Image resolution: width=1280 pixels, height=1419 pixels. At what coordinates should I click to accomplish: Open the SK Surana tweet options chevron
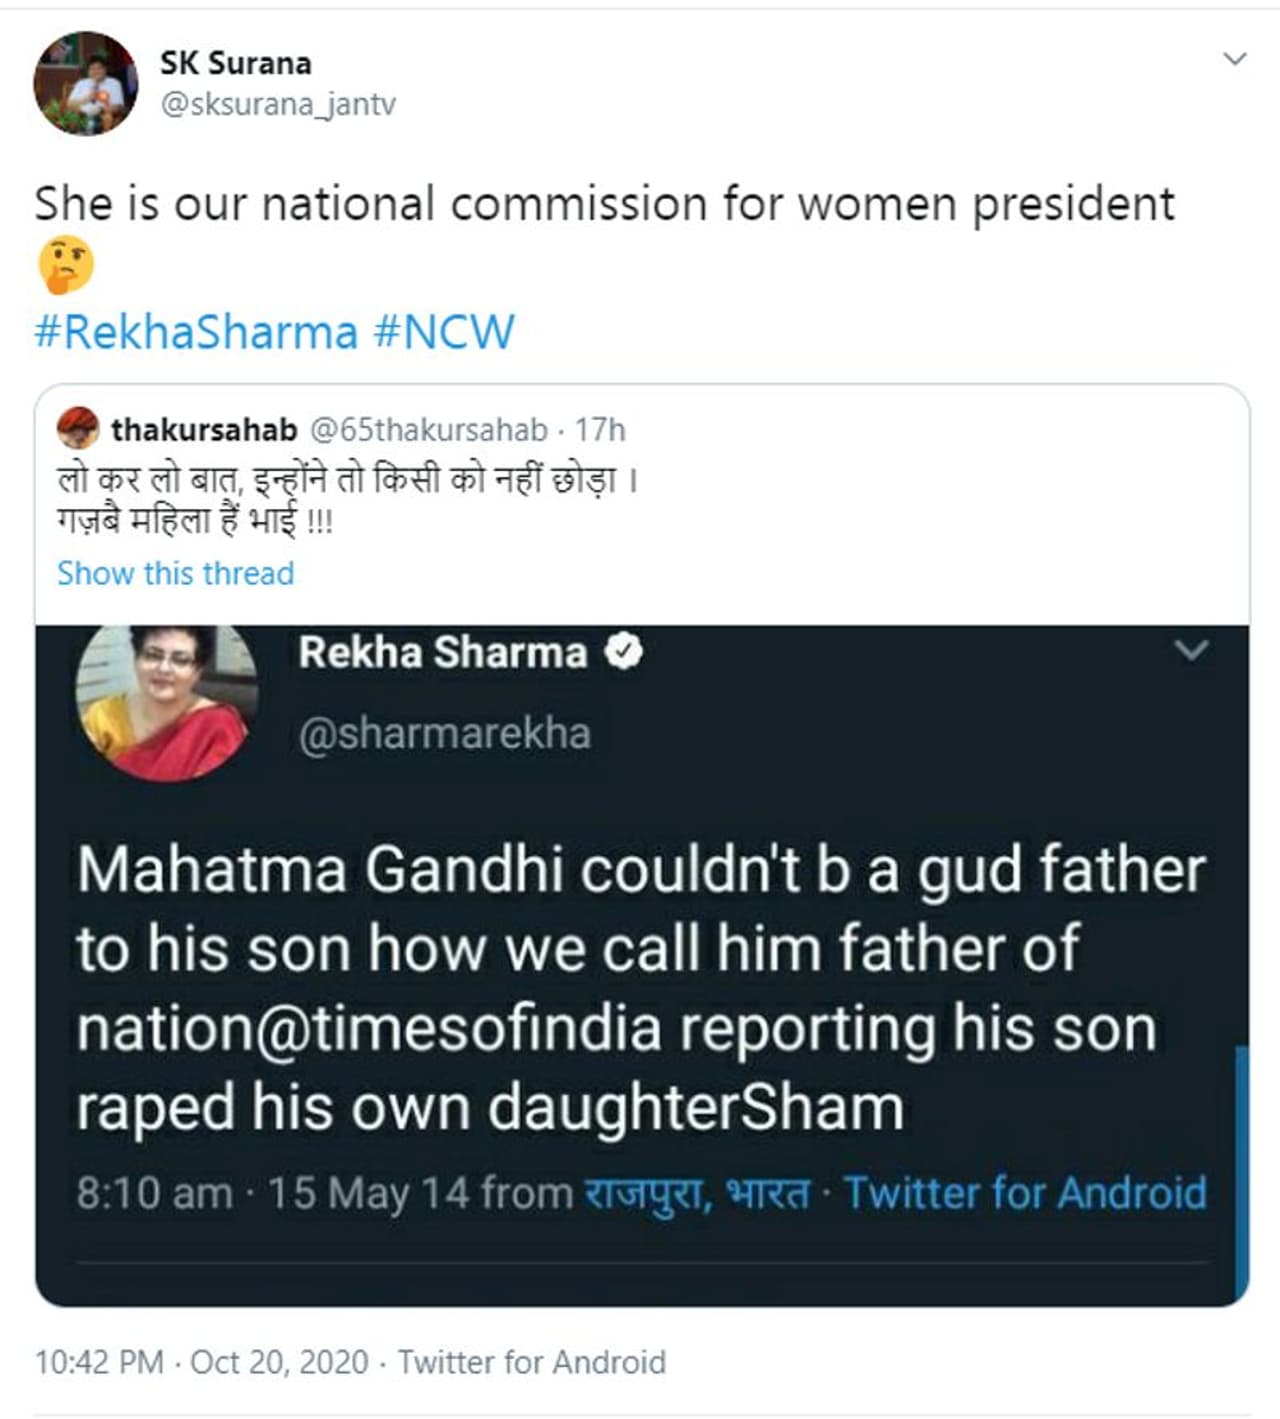1235,59
